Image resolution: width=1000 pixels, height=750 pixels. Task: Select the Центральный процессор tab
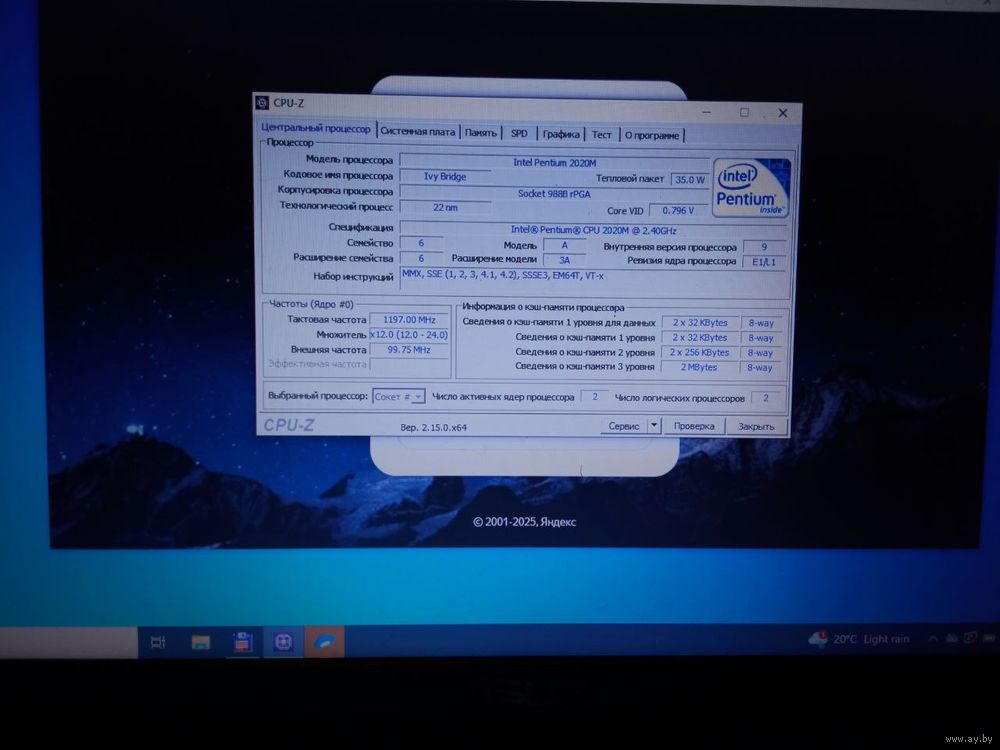point(316,128)
